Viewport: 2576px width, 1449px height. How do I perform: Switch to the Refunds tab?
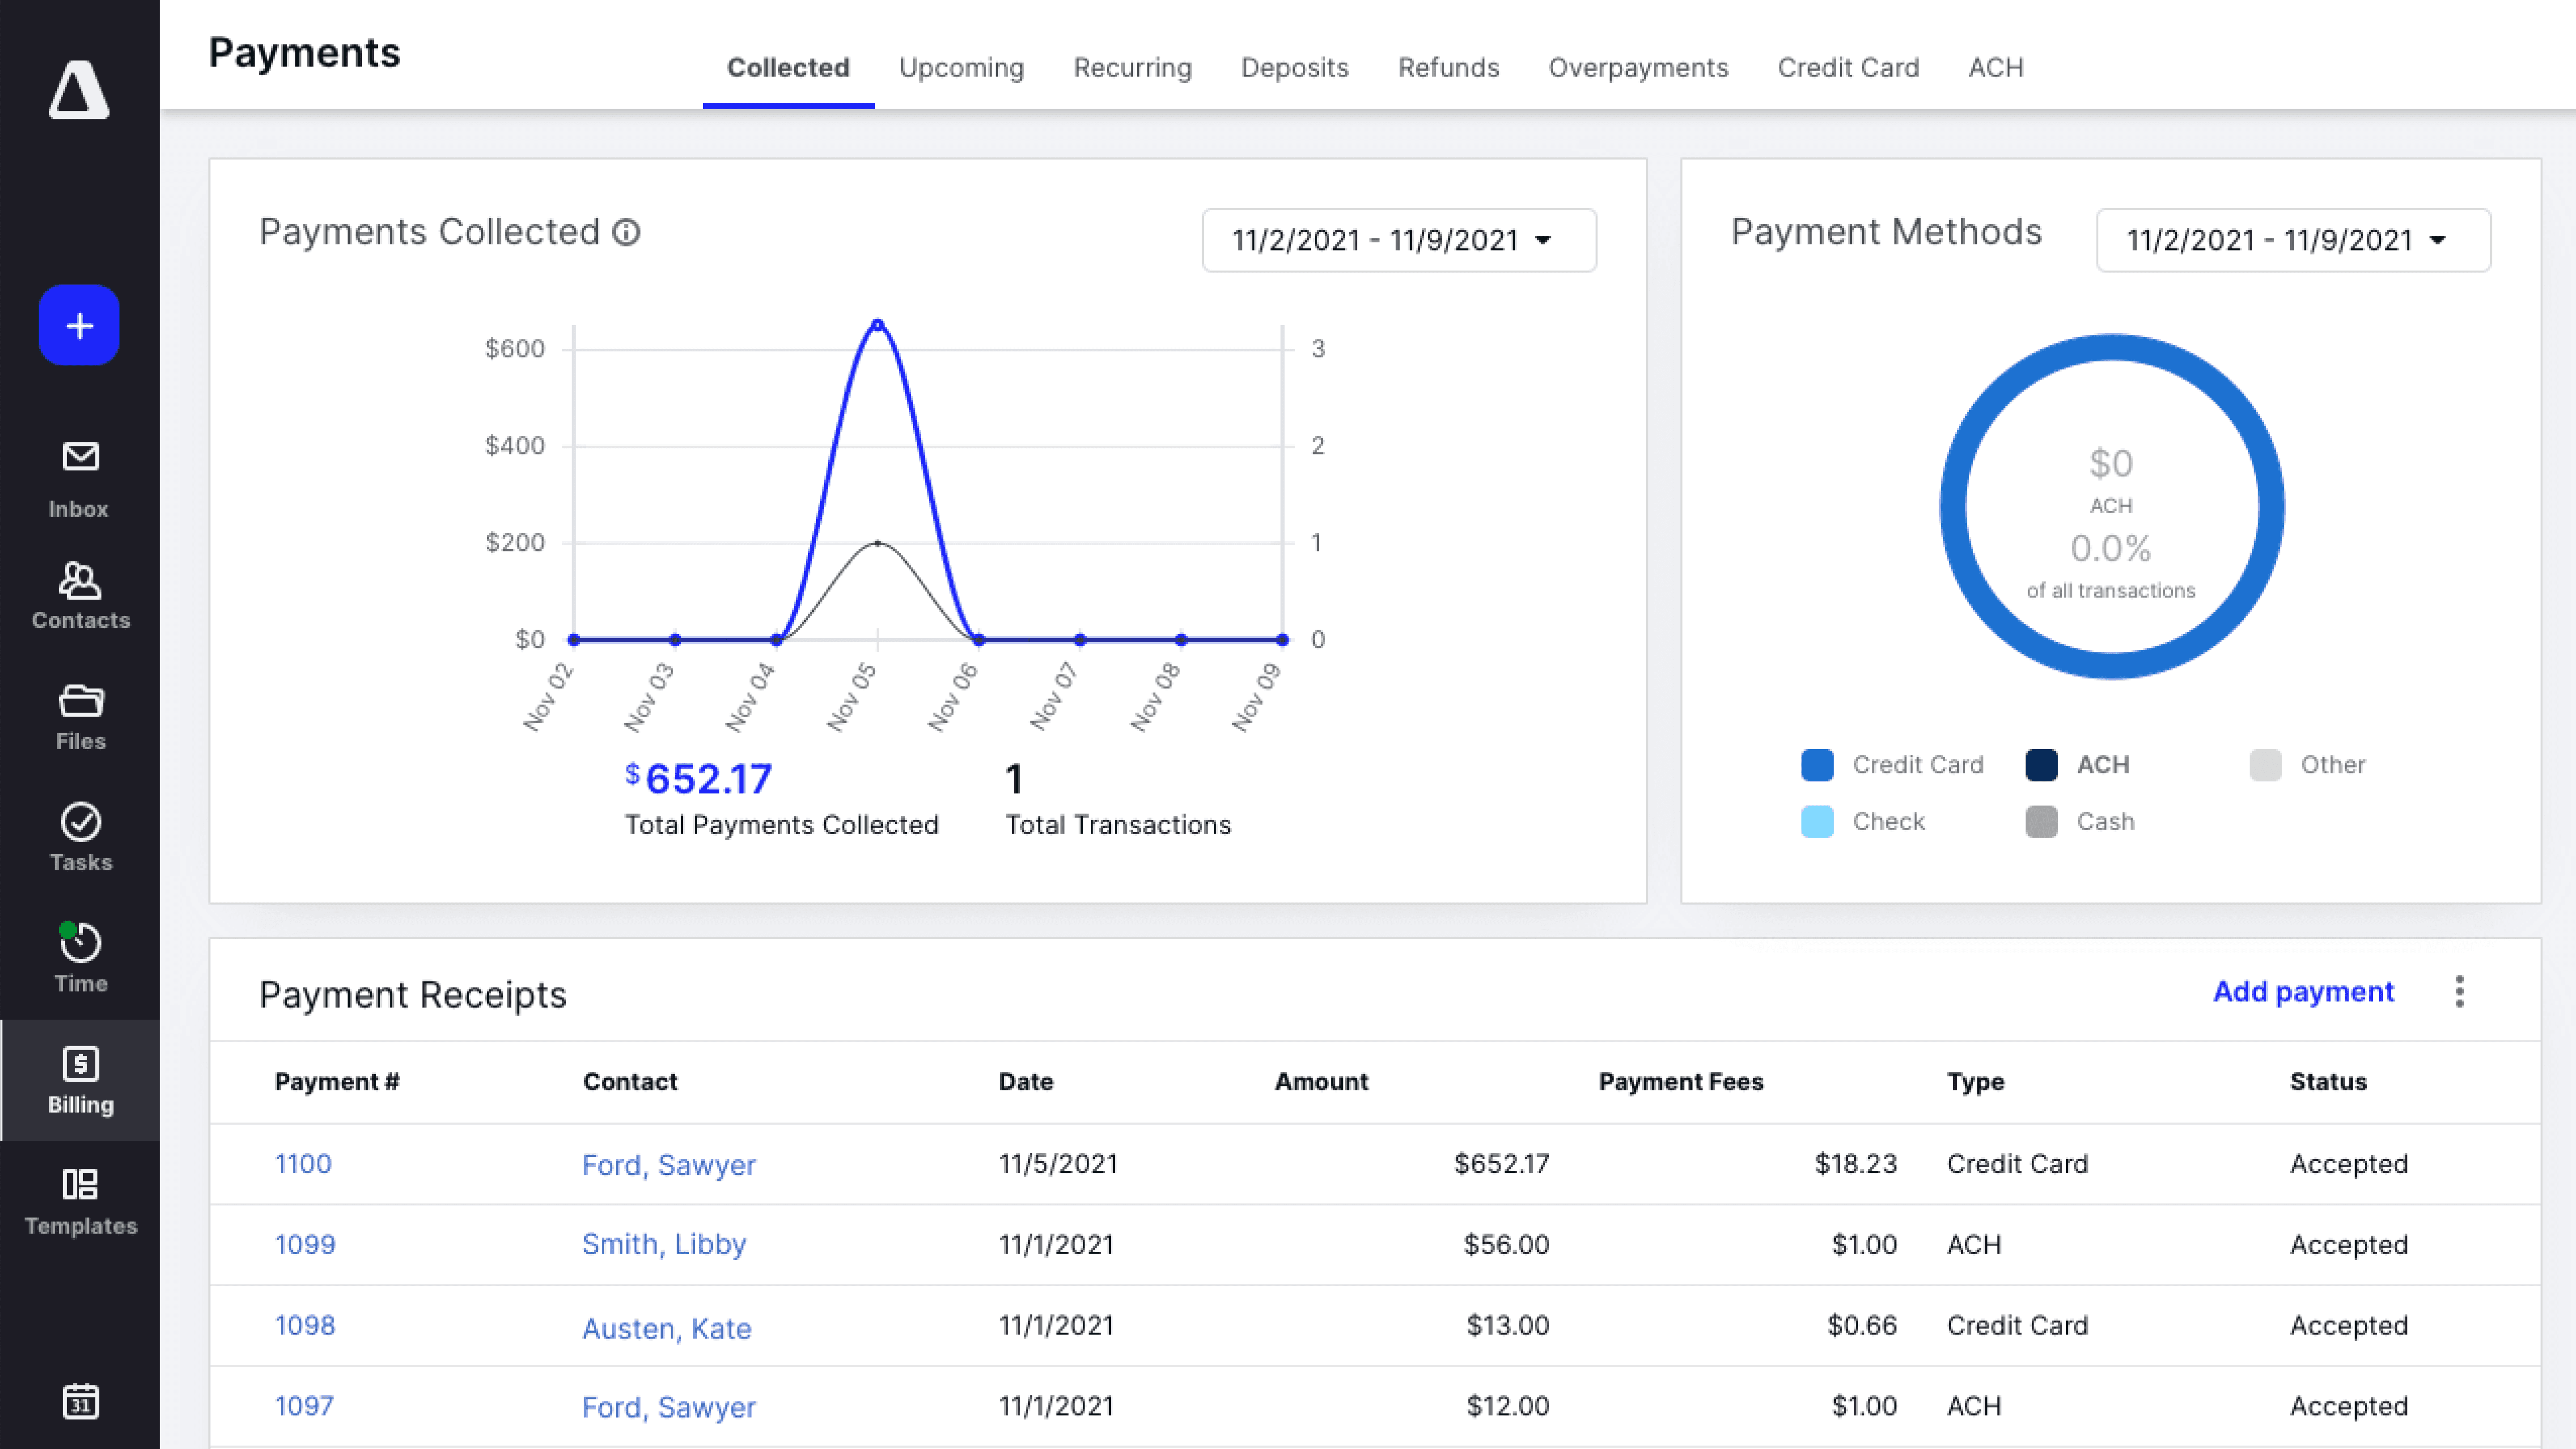click(1448, 67)
